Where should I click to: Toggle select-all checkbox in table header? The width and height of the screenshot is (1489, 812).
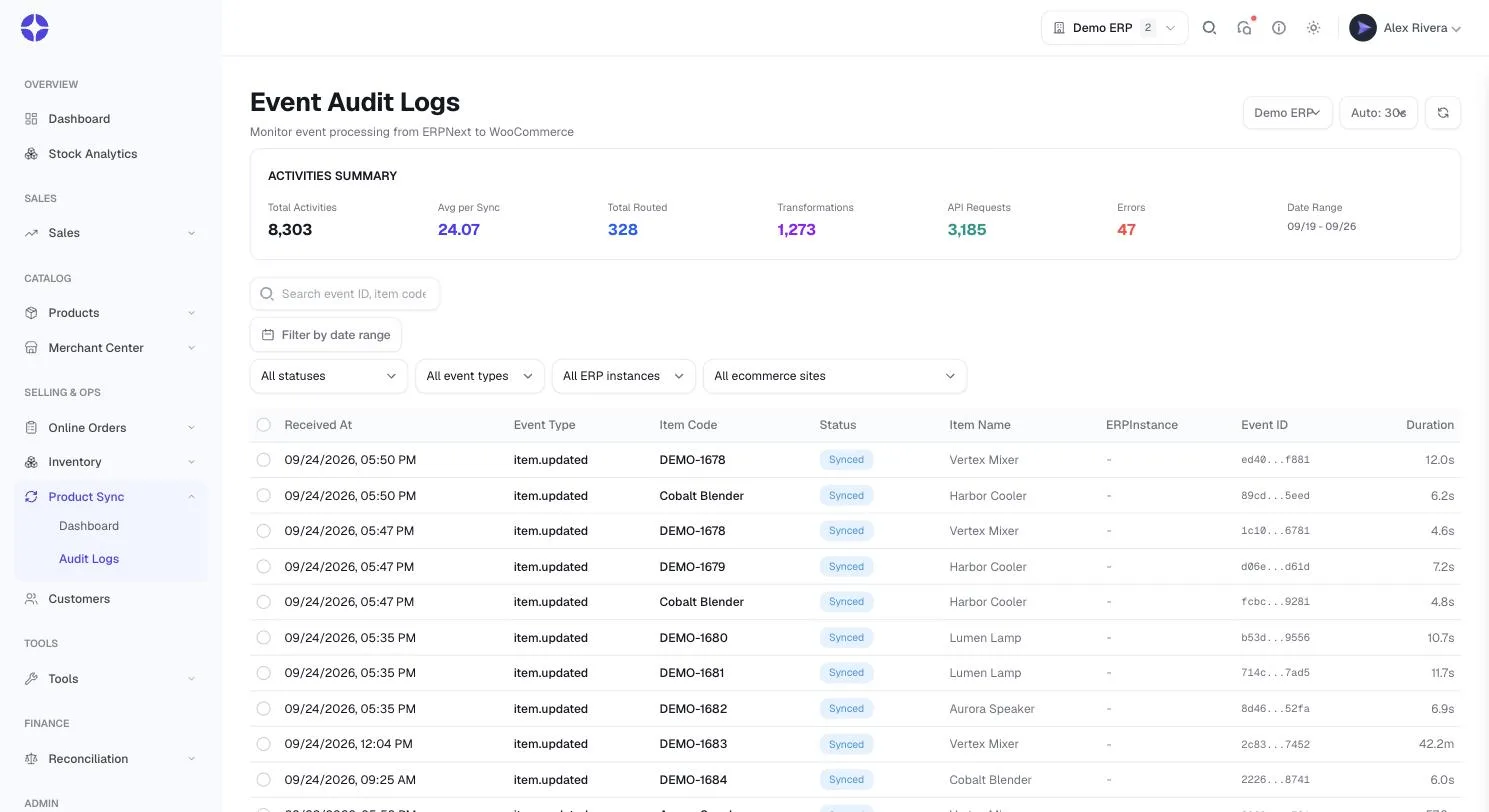pyautogui.click(x=264, y=425)
